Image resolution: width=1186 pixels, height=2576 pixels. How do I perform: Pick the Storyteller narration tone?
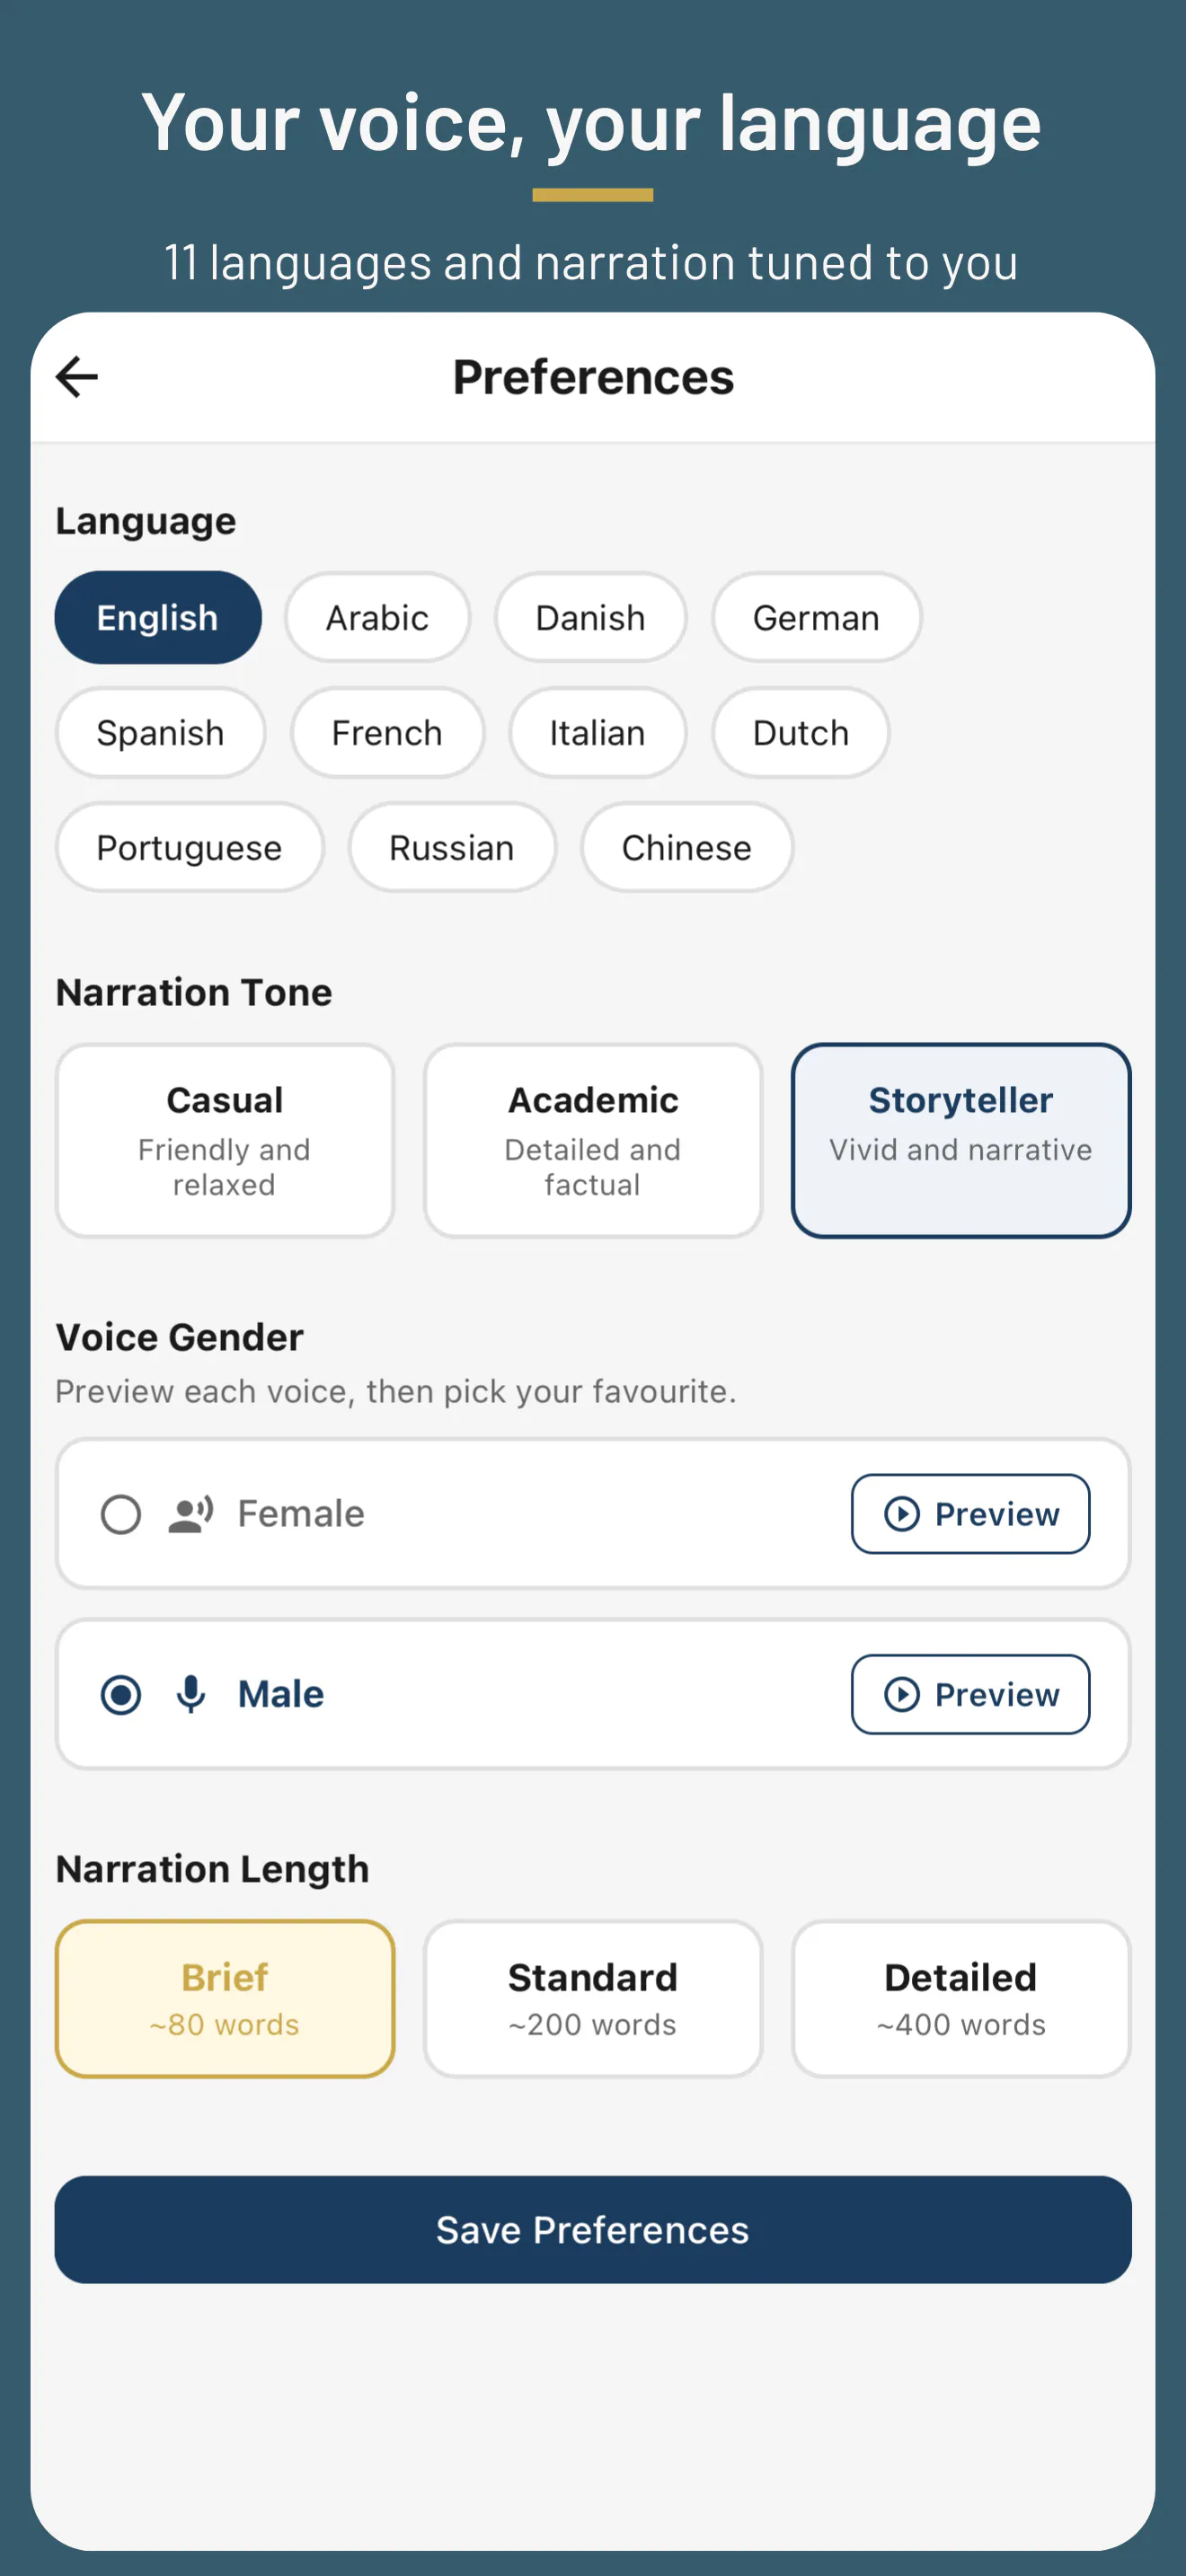click(961, 1141)
